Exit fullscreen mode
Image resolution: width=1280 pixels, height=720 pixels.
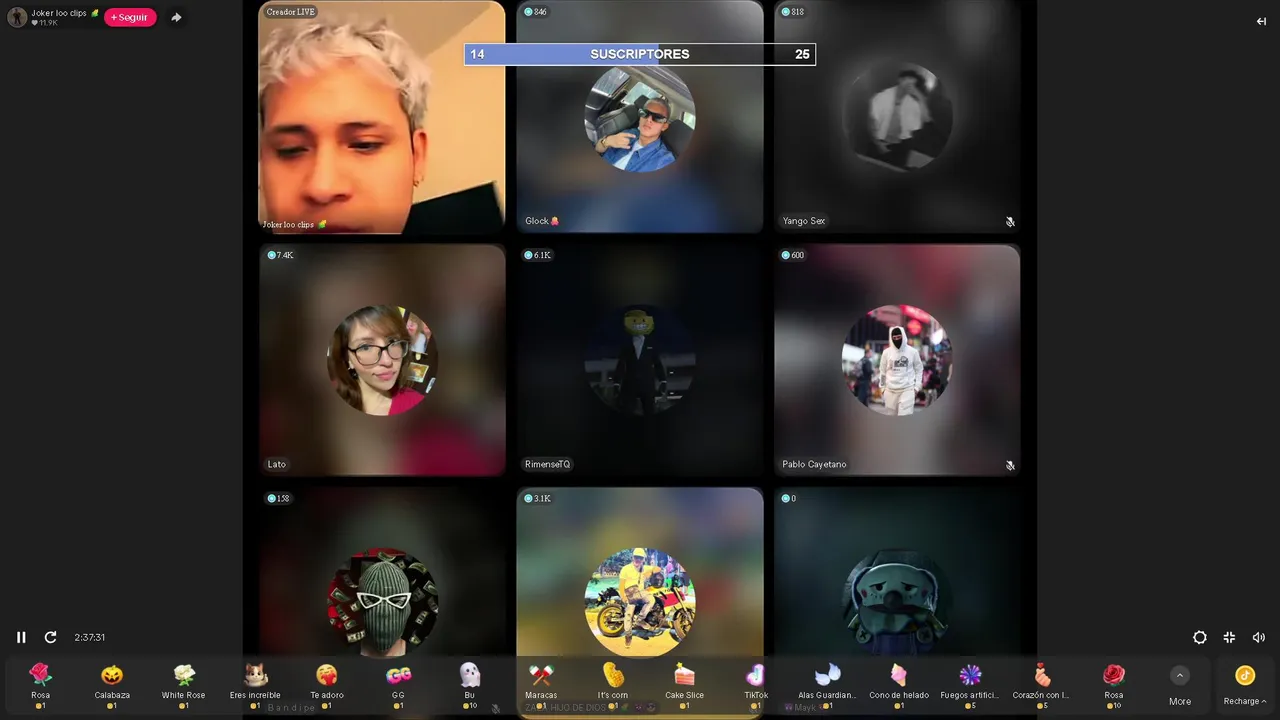tap(1229, 637)
